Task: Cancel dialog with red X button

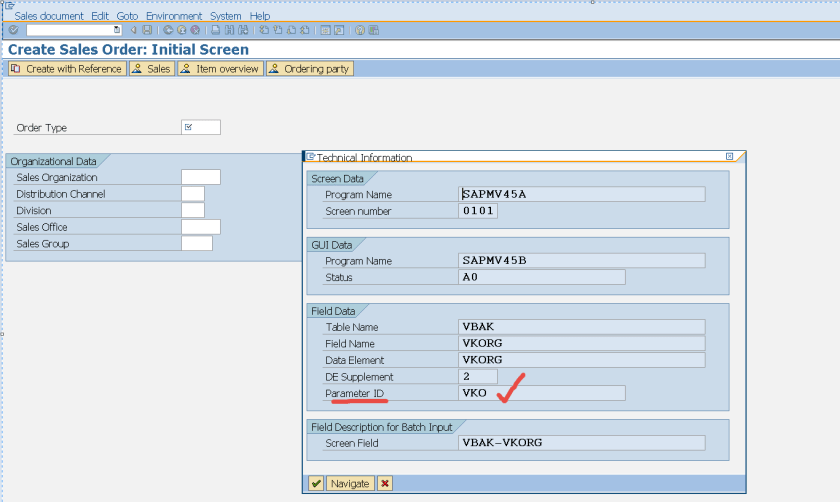Action: pos(385,483)
